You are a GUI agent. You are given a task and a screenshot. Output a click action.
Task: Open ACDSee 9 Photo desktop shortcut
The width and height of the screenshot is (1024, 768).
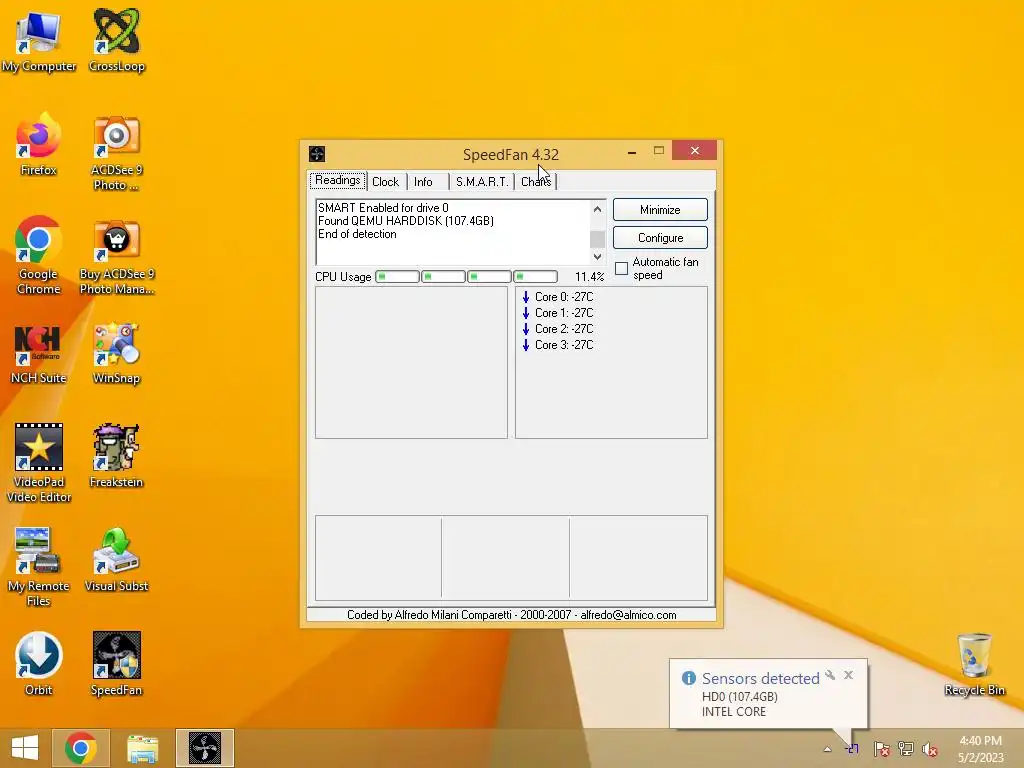point(116,153)
